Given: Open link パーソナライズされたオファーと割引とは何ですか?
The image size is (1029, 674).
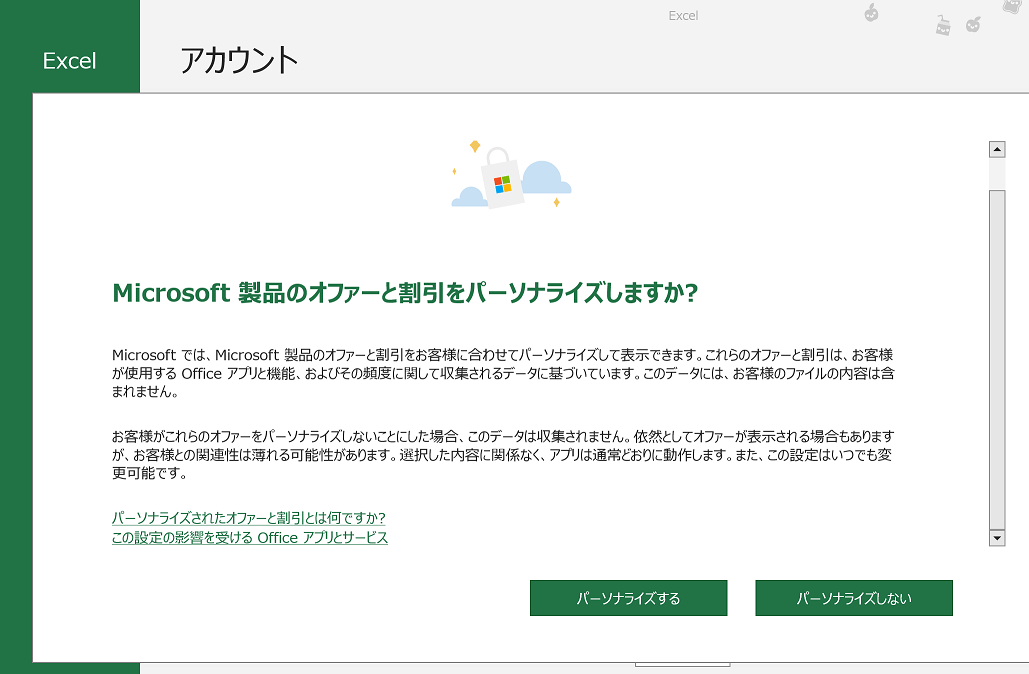Looking at the screenshot, I should pyautogui.click(x=249, y=518).
